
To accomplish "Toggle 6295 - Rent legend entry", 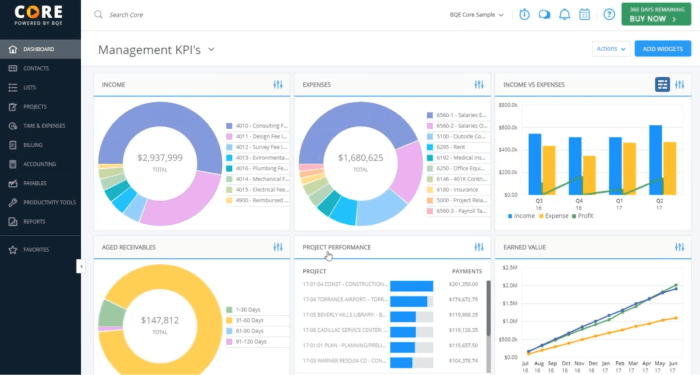I will [x=446, y=147].
